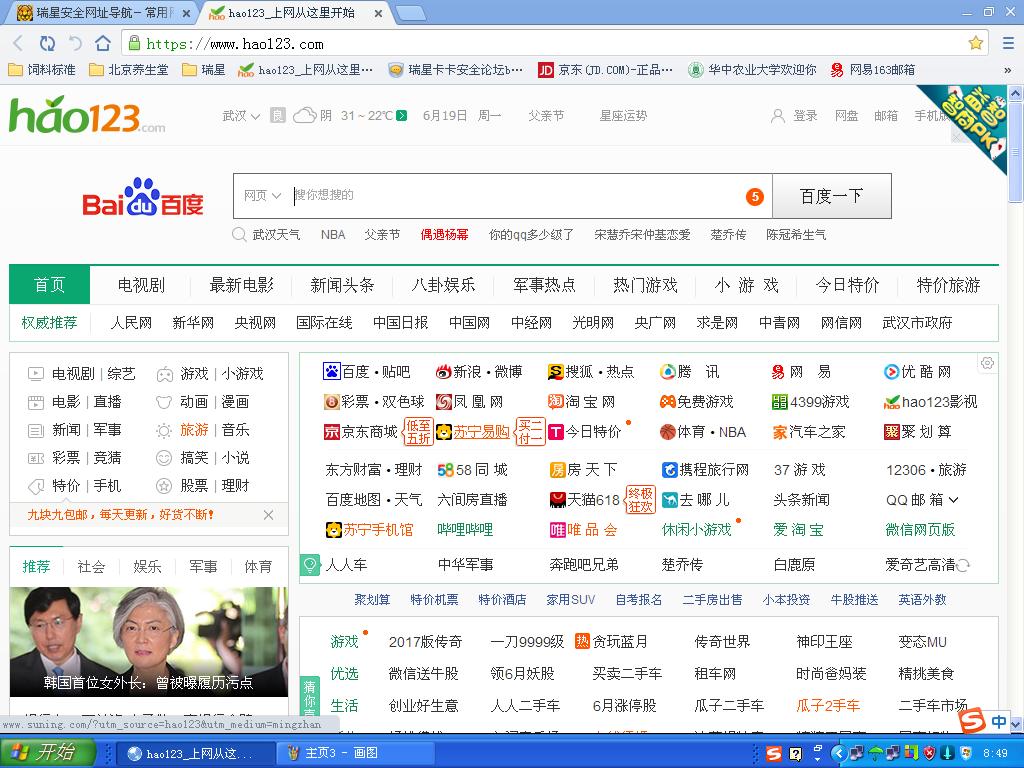Expand the 武汉 city selector
1024x768 pixels.
pyautogui.click(x=241, y=116)
